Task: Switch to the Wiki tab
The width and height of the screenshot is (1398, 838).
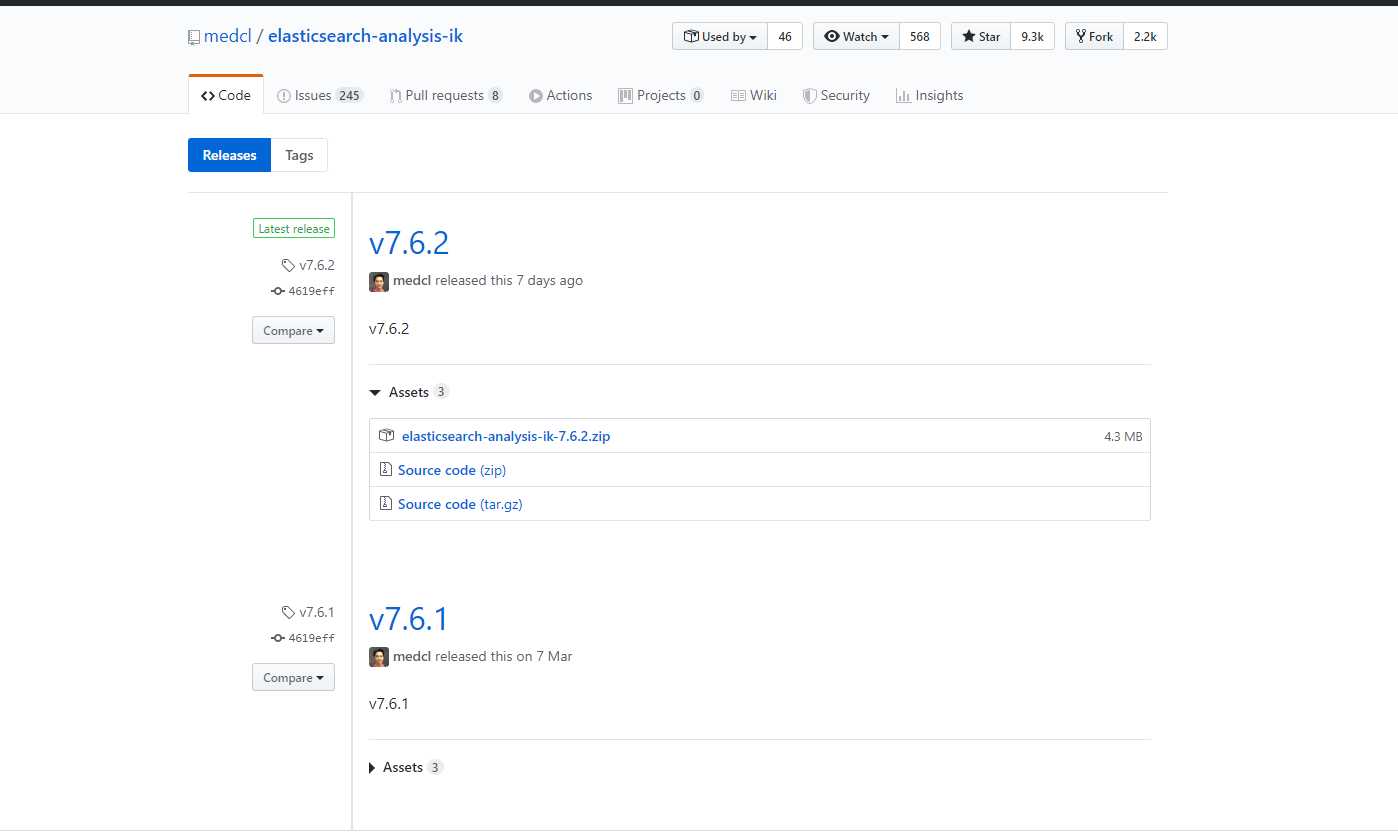Action: tap(753, 95)
